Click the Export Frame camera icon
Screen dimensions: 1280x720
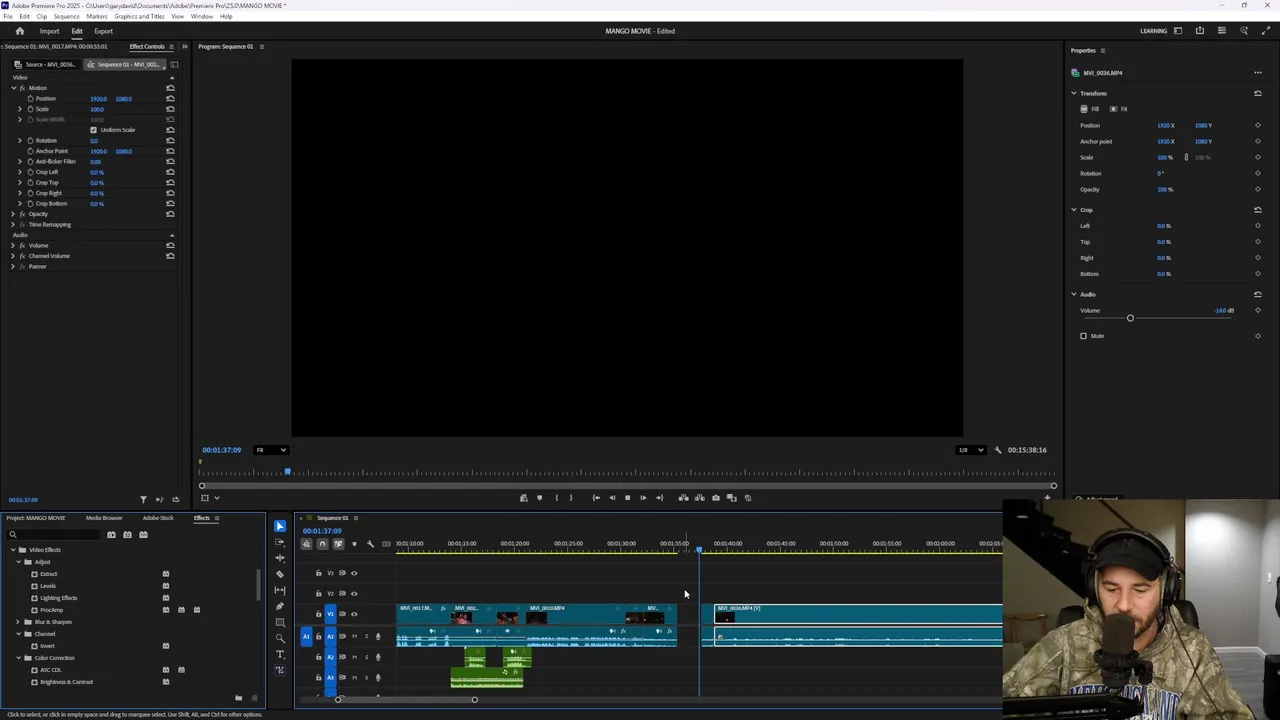coord(716,498)
